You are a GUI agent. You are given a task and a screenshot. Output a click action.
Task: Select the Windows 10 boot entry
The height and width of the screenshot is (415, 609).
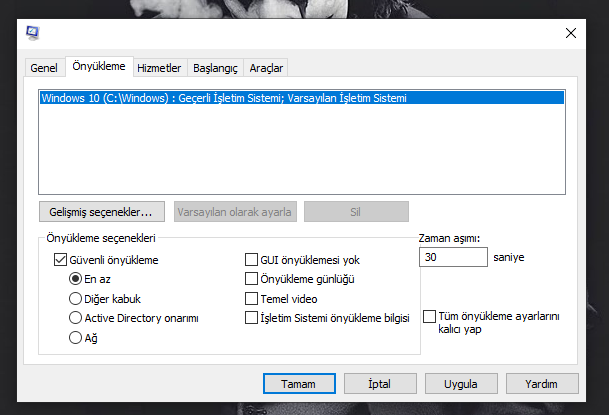pyautogui.click(x=224, y=99)
